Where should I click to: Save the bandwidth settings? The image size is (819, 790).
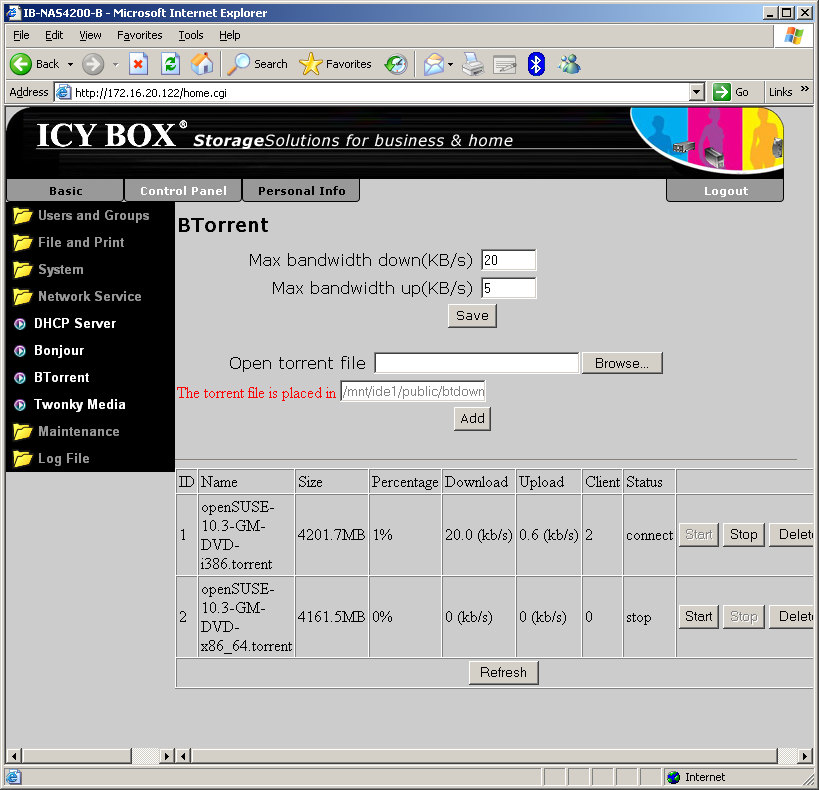pos(472,316)
